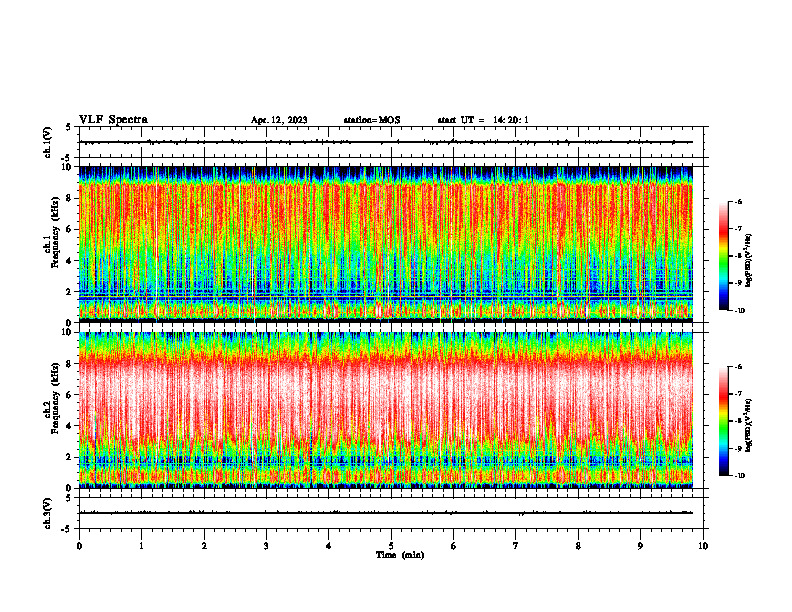Click the ch.1 spectrogram panel

pos(386,244)
